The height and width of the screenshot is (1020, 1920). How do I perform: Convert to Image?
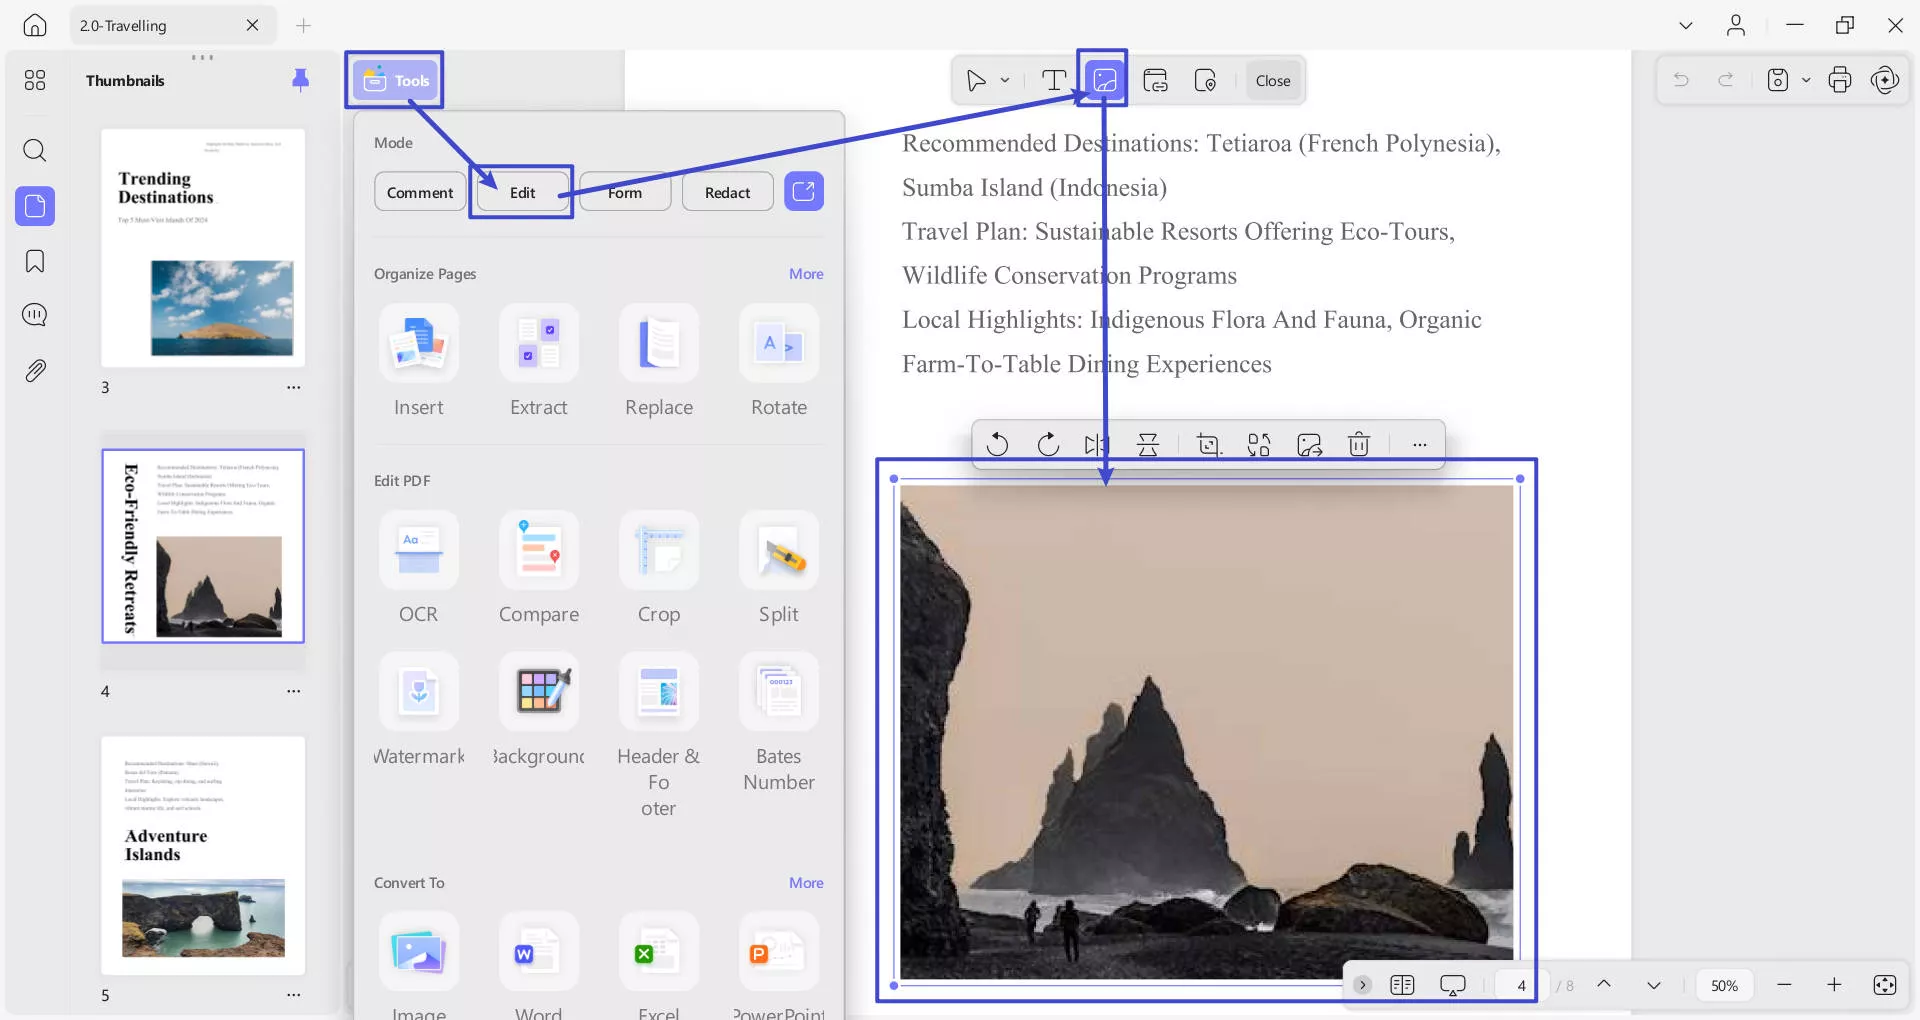(x=419, y=966)
